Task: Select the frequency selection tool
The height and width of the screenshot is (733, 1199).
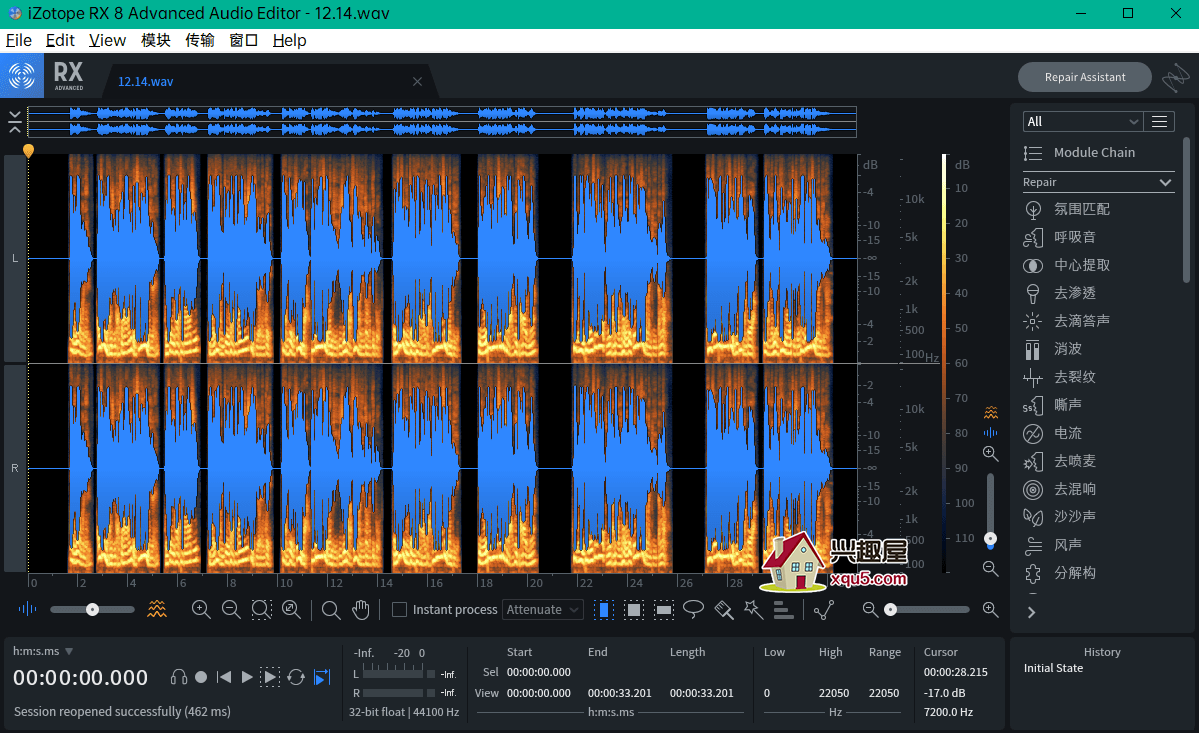Action: [663, 609]
